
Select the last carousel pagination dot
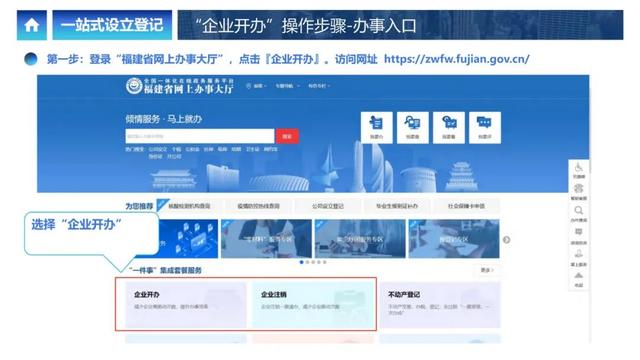325,262
